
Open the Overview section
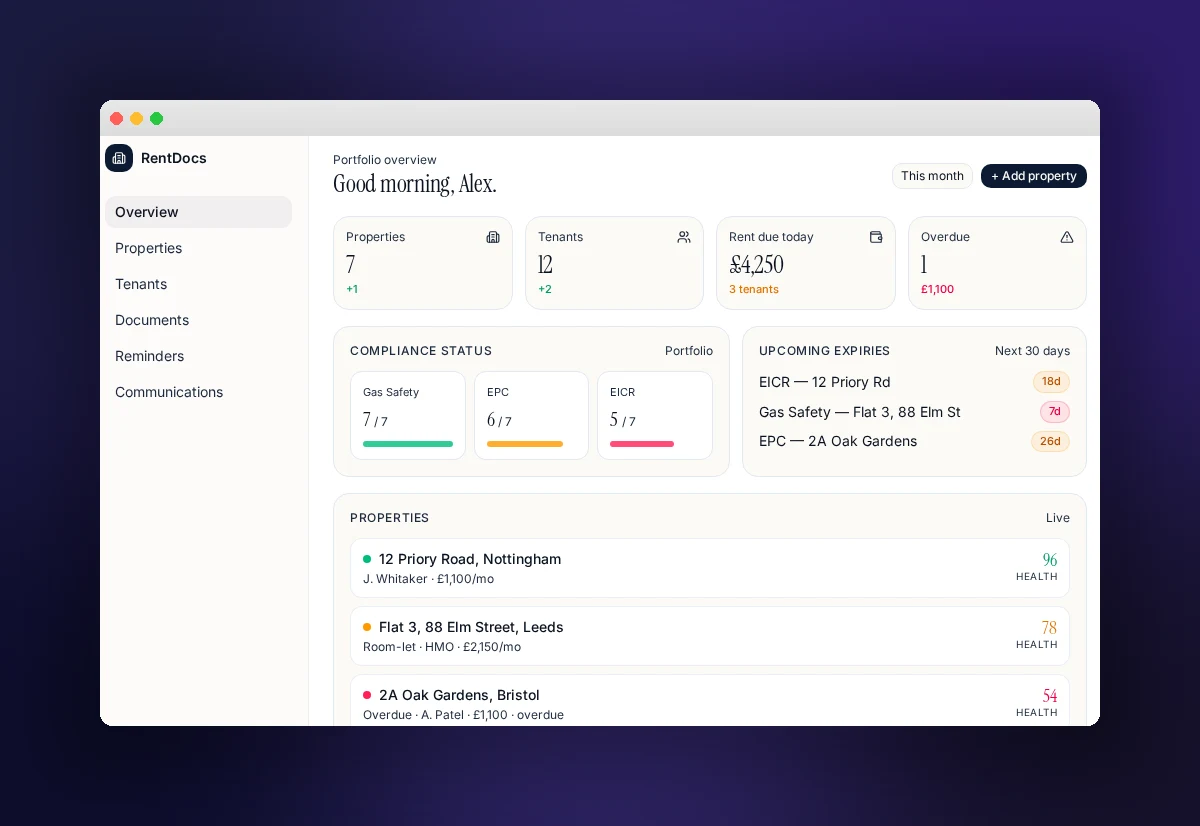point(198,212)
